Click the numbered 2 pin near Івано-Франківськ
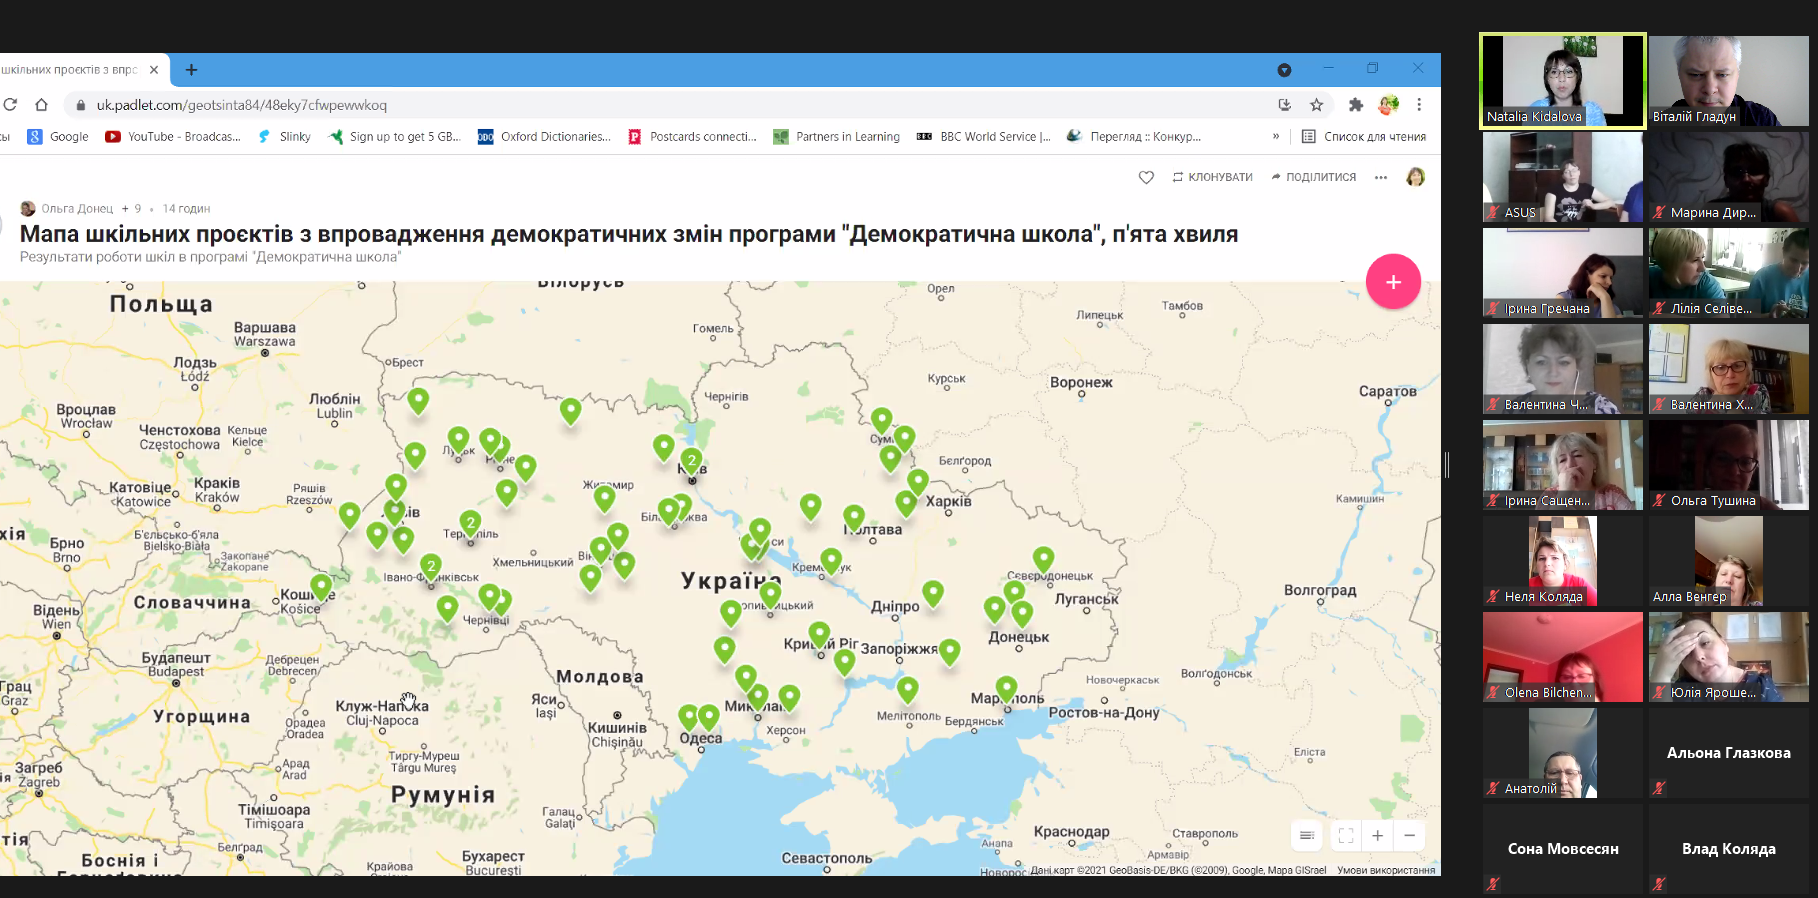The image size is (1818, 898). (430, 568)
